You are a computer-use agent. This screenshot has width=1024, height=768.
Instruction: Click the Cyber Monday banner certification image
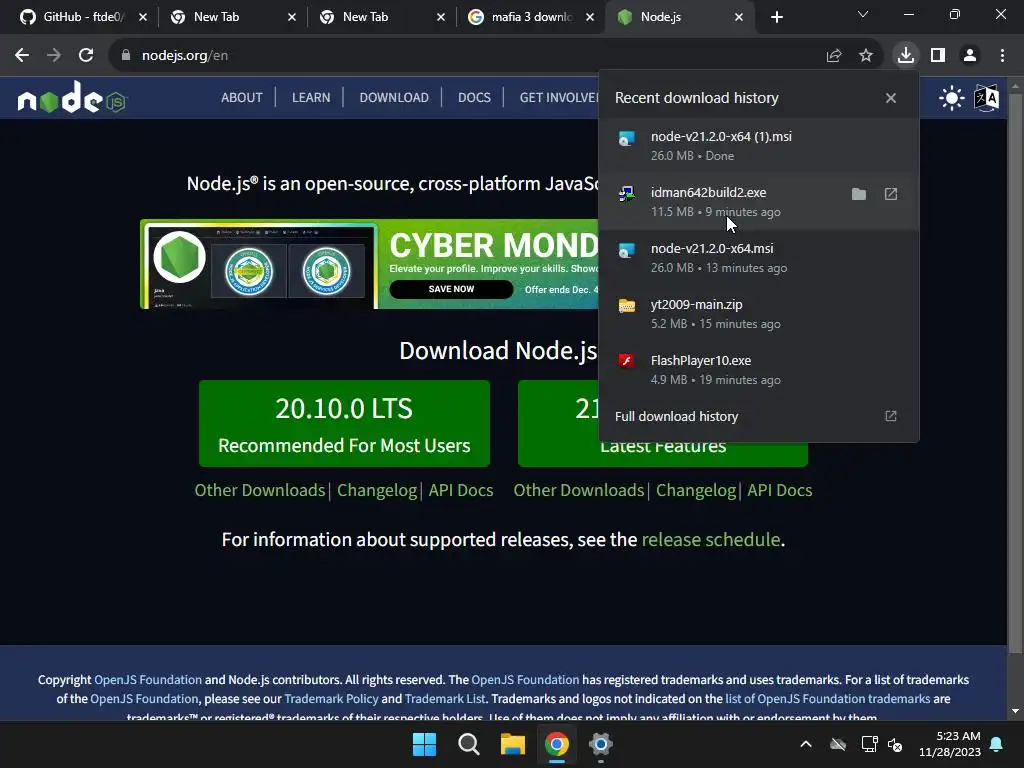tap(261, 265)
